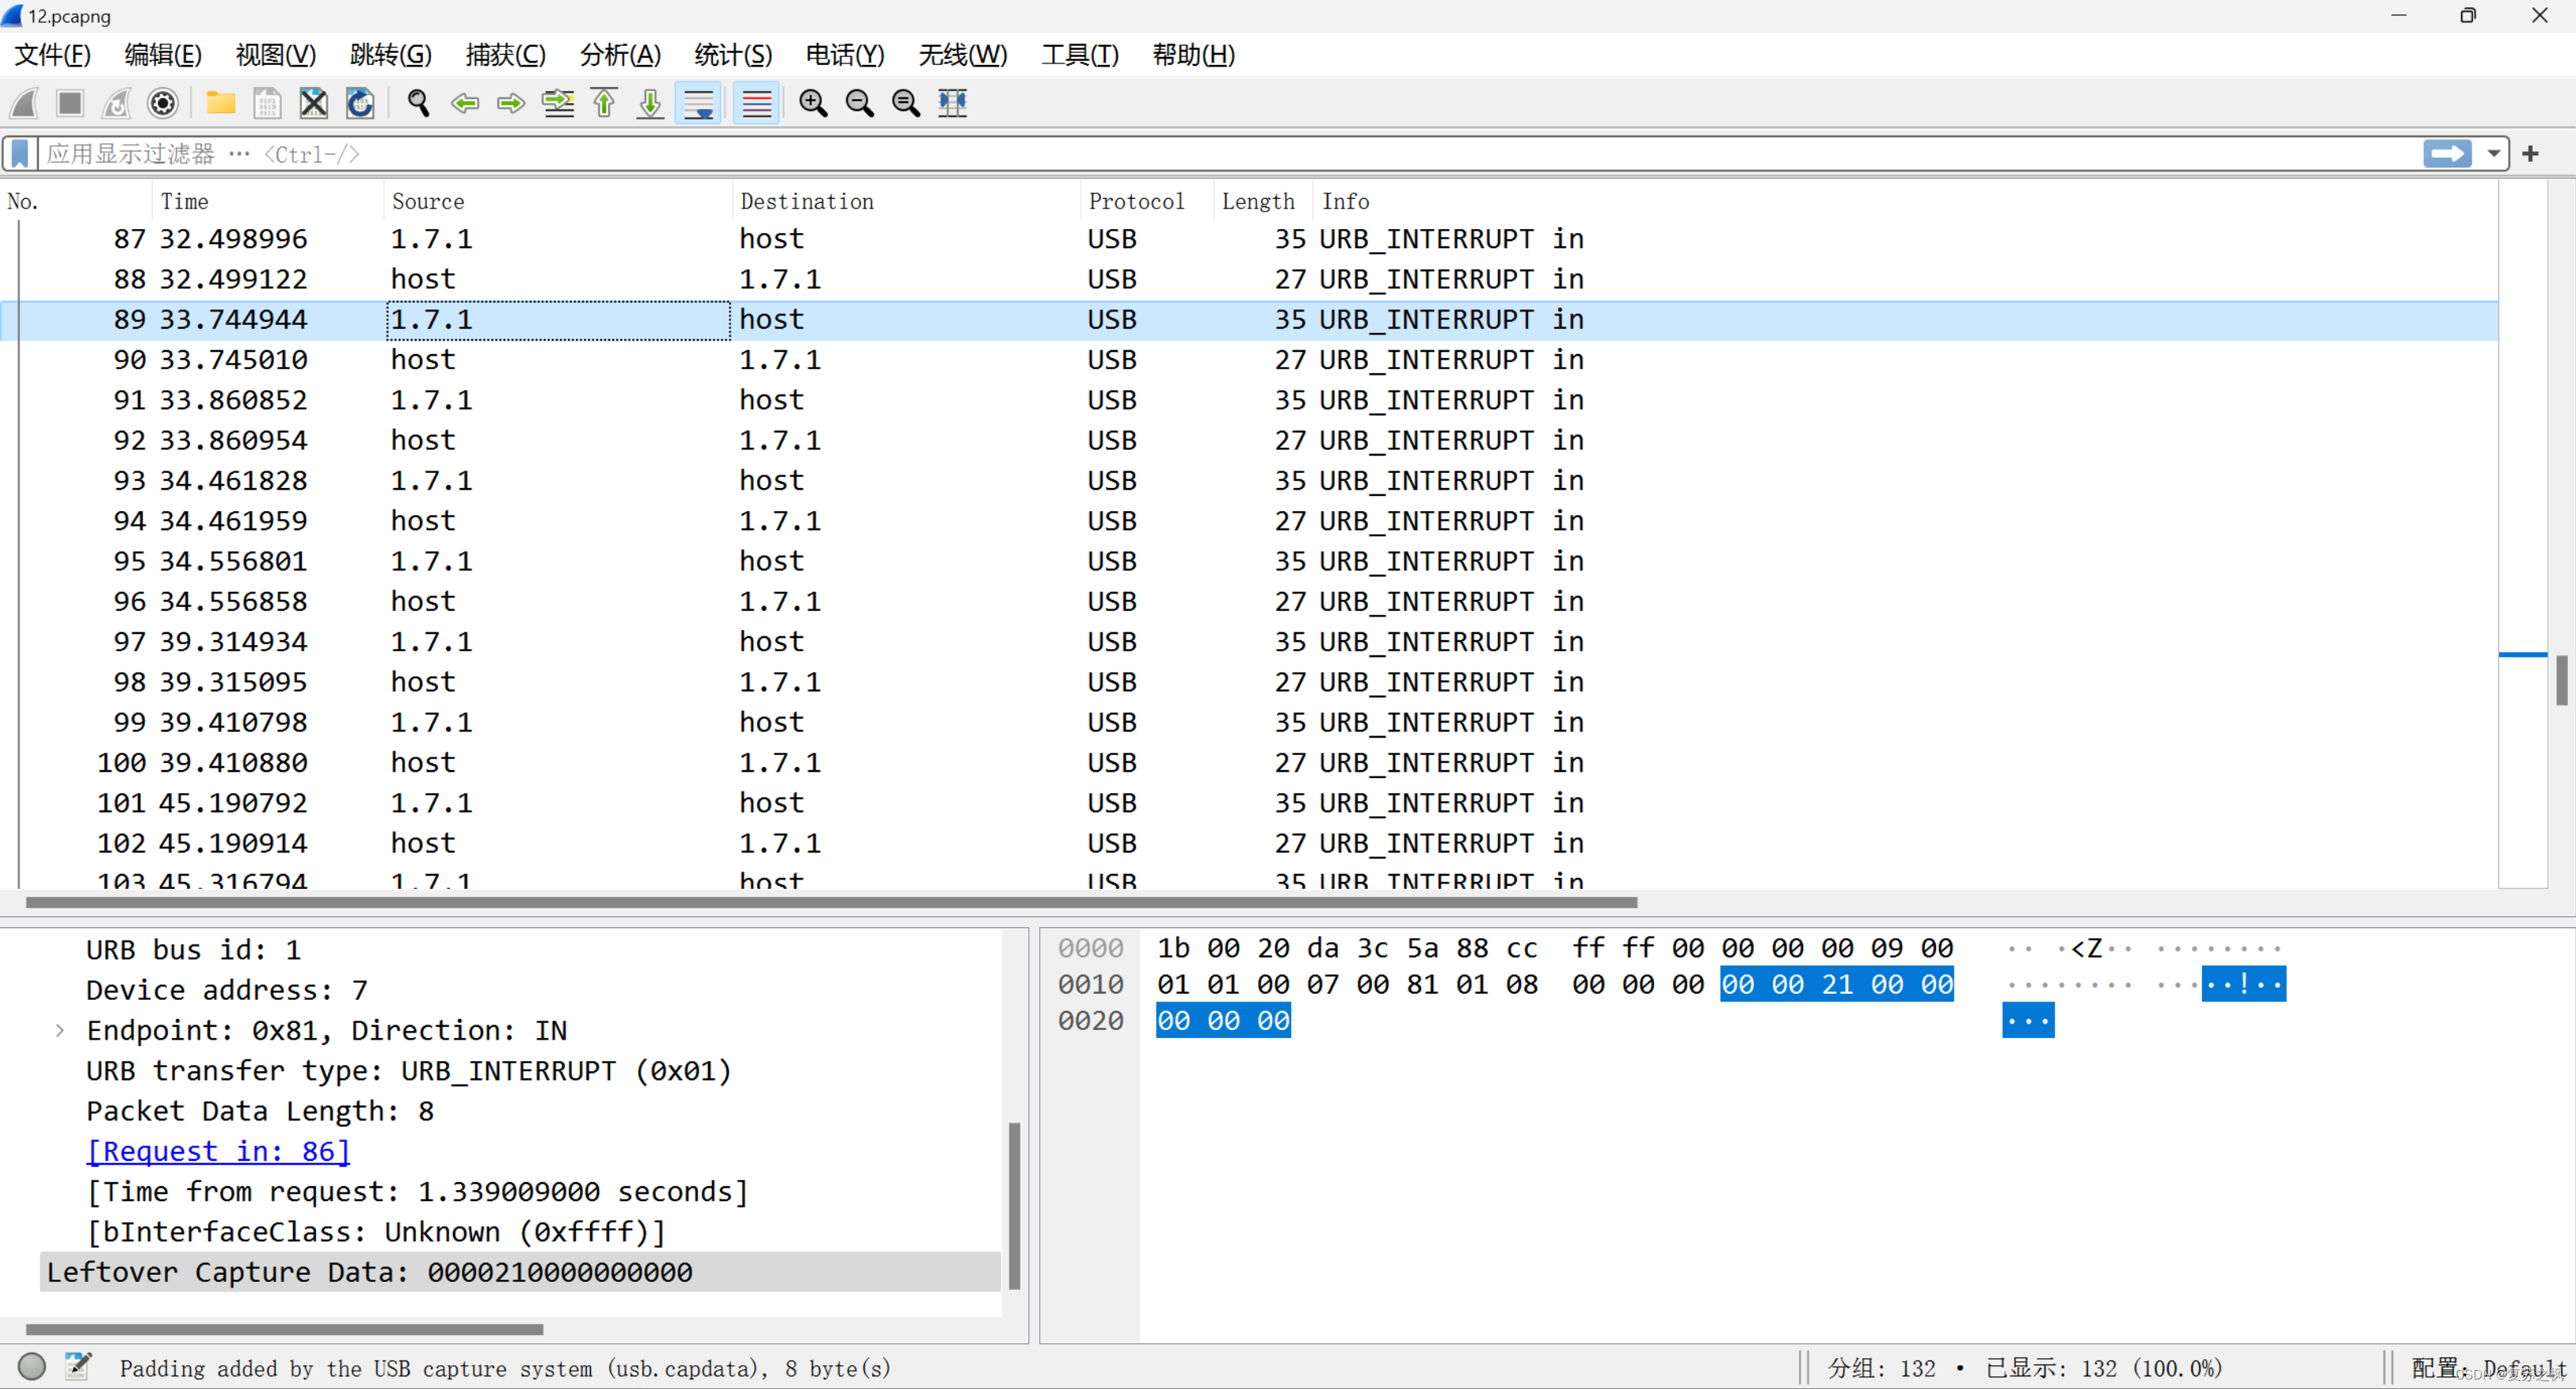
Task: Reload the capture file icon
Action: point(360,103)
